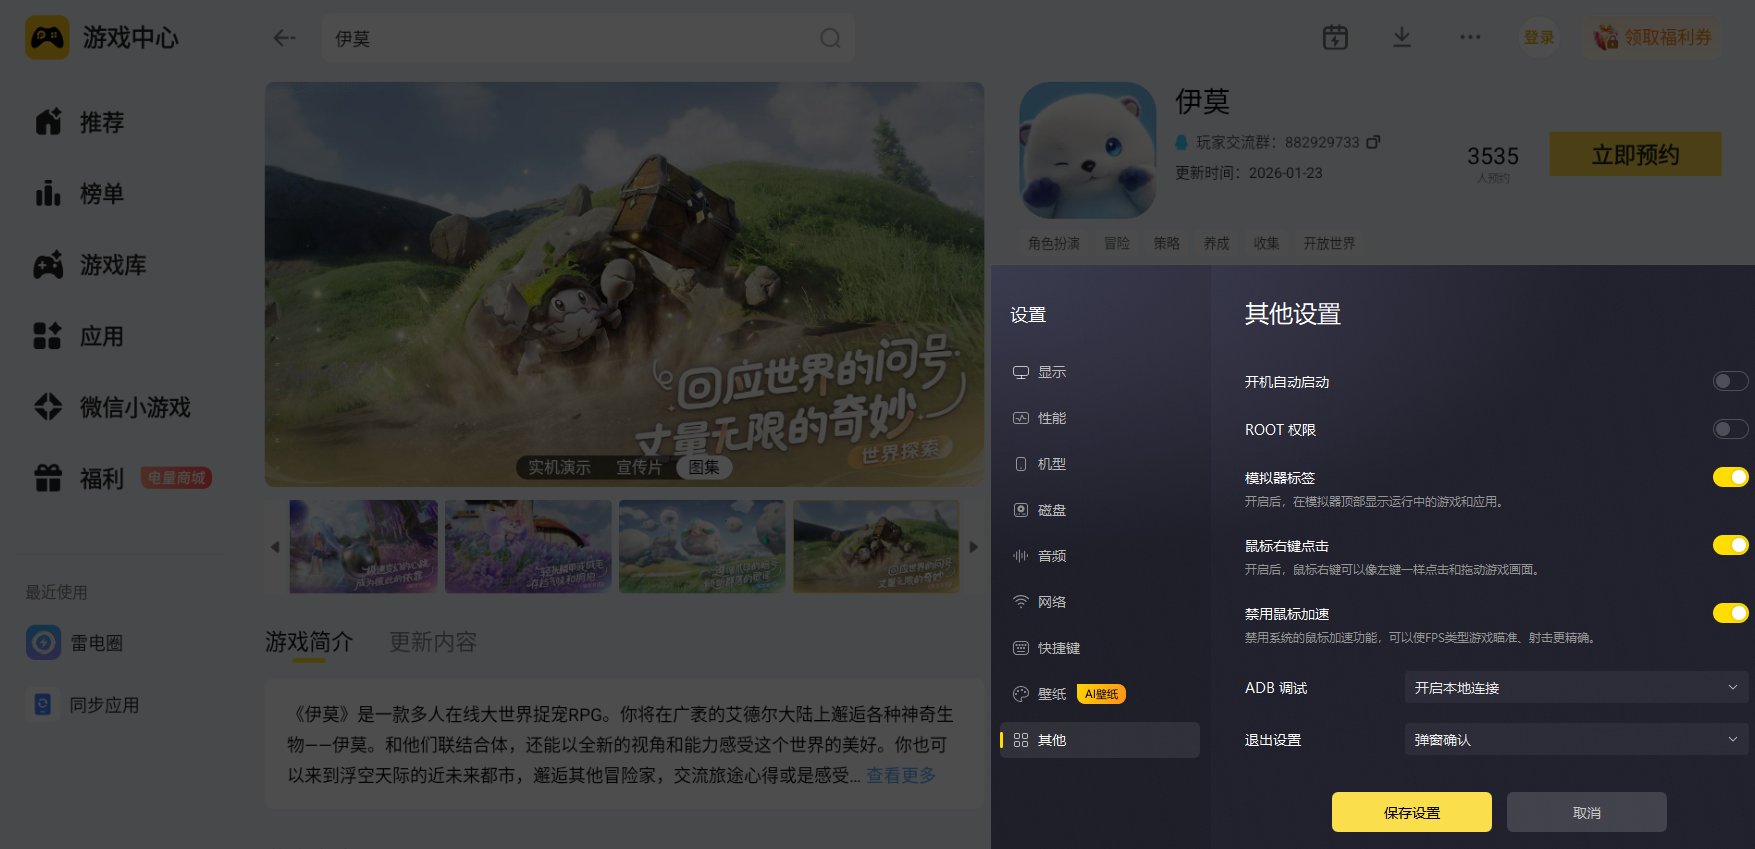1755x849 pixels.
Task: Click the four-squares icon beside 其他
Action: pos(1020,740)
